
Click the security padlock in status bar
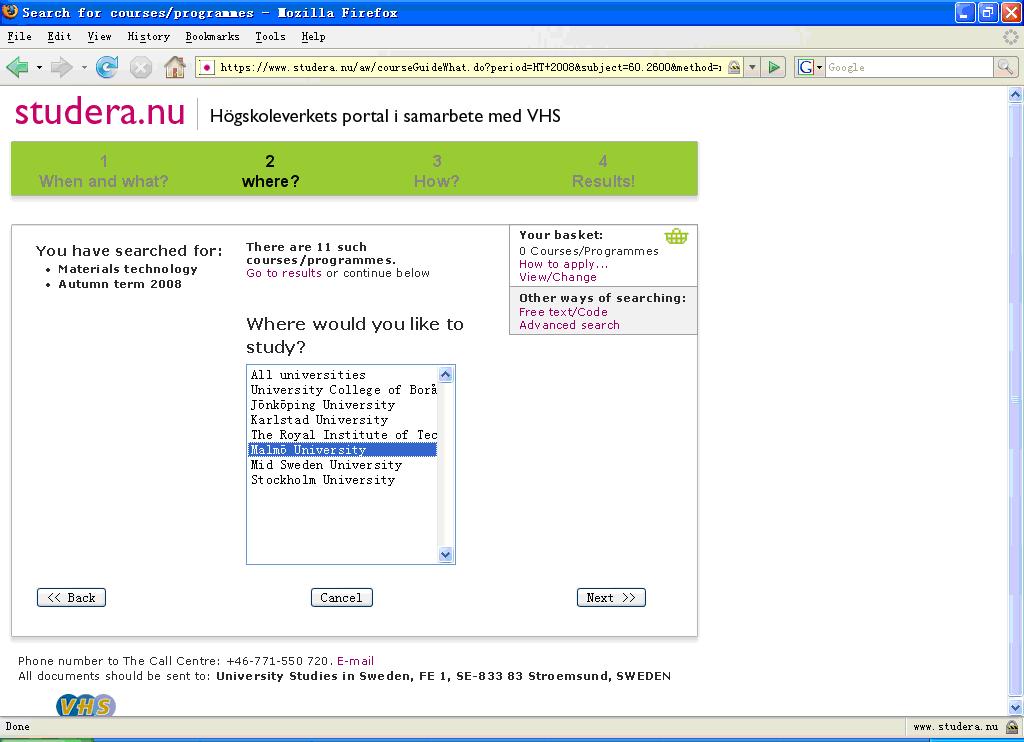(x=1012, y=726)
